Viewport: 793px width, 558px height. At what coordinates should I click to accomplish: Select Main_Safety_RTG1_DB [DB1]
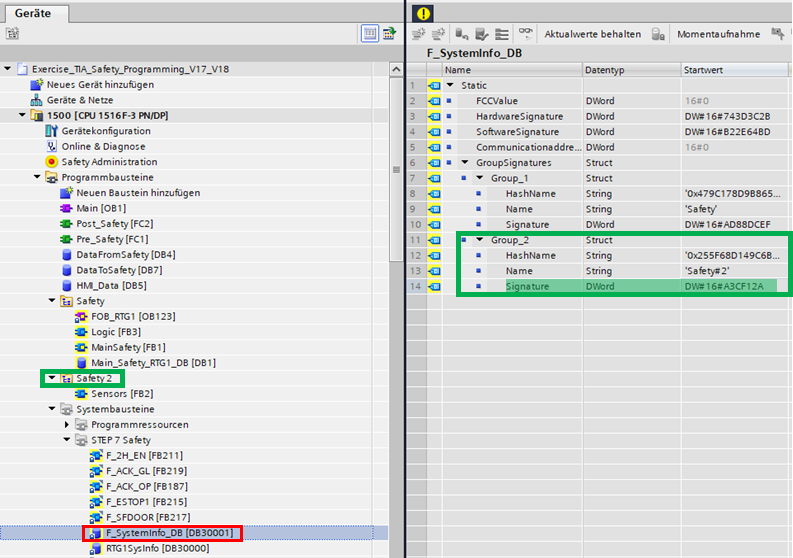[x=153, y=363]
